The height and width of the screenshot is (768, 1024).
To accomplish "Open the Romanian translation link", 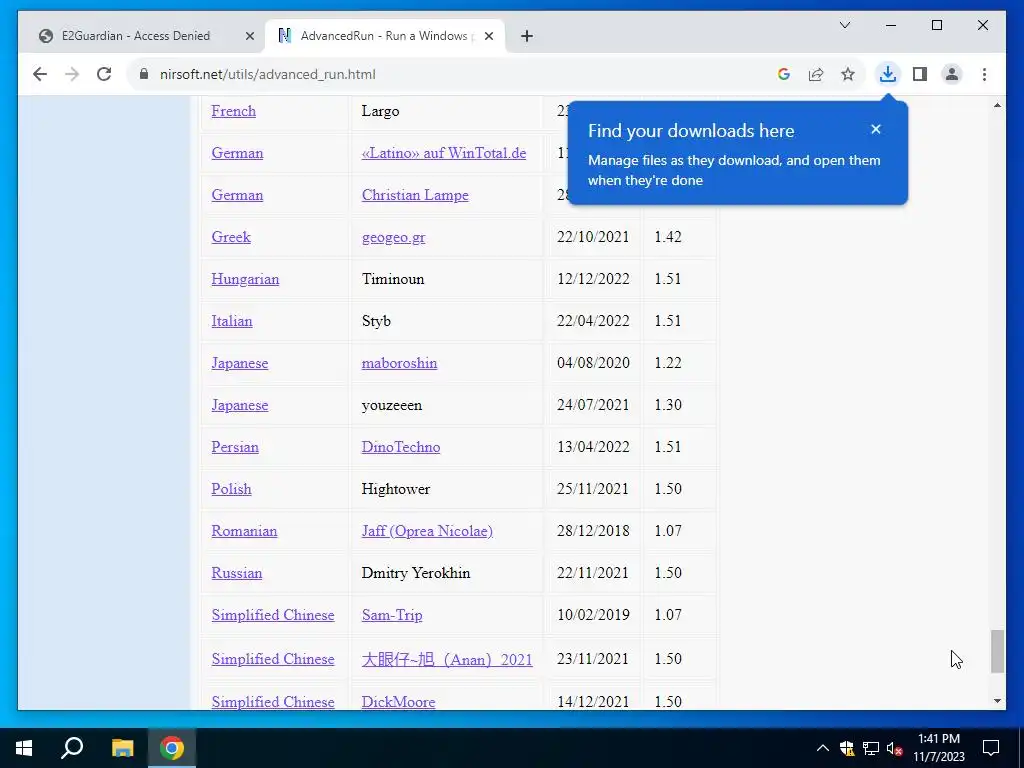I will pyautogui.click(x=244, y=530).
